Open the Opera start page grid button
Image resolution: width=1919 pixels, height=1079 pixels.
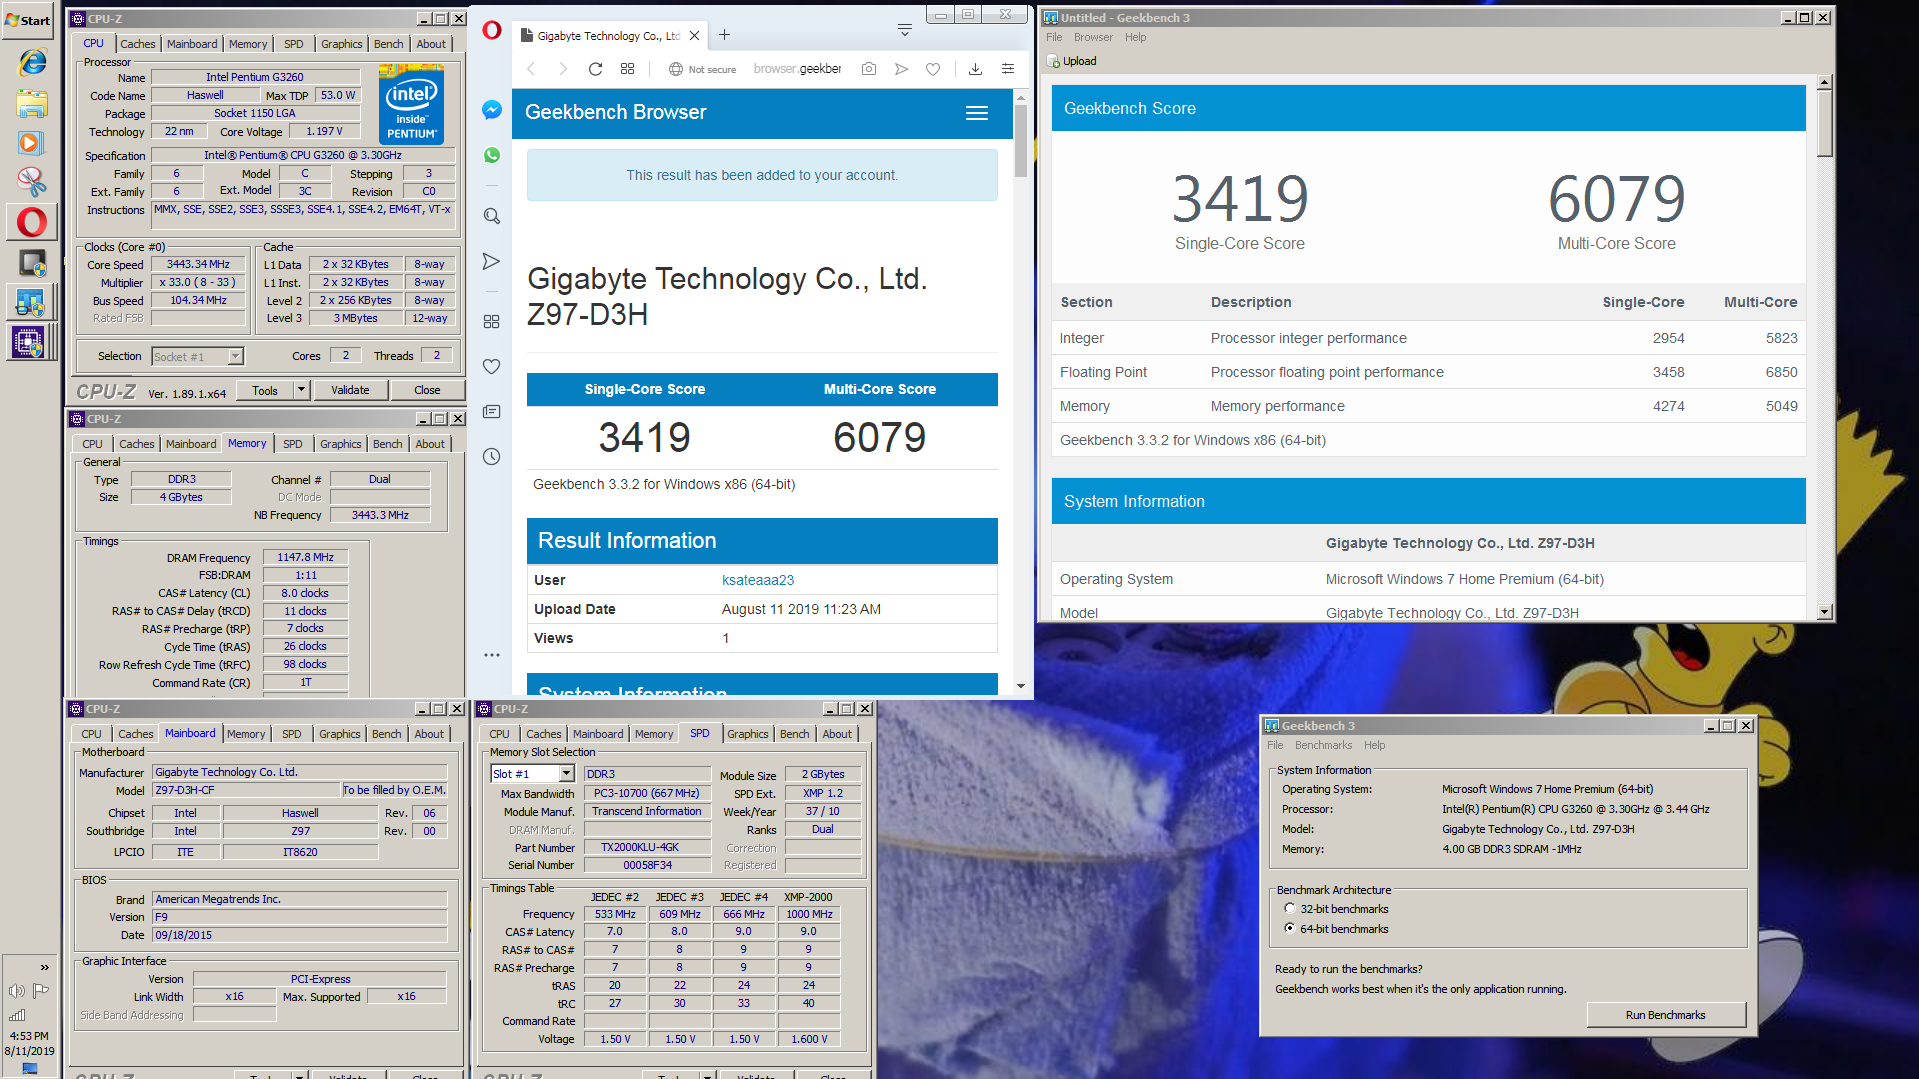pos(627,69)
